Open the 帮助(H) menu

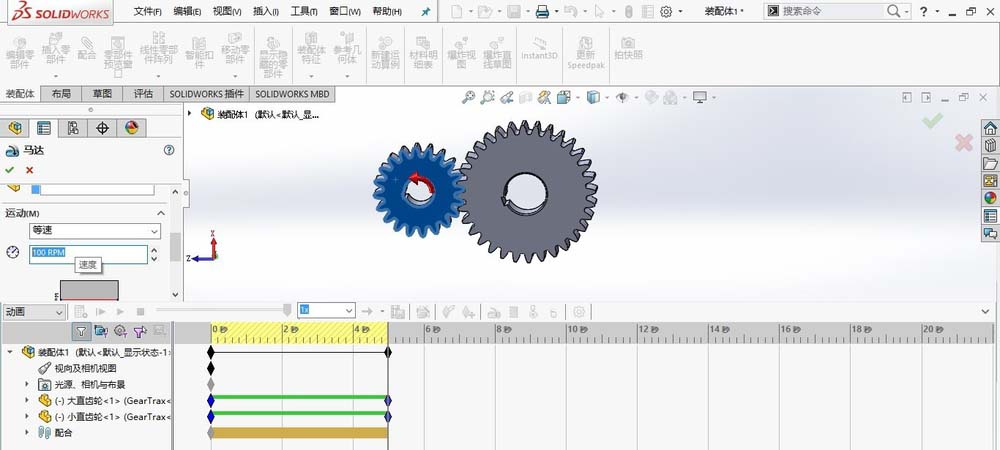tap(387, 11)
